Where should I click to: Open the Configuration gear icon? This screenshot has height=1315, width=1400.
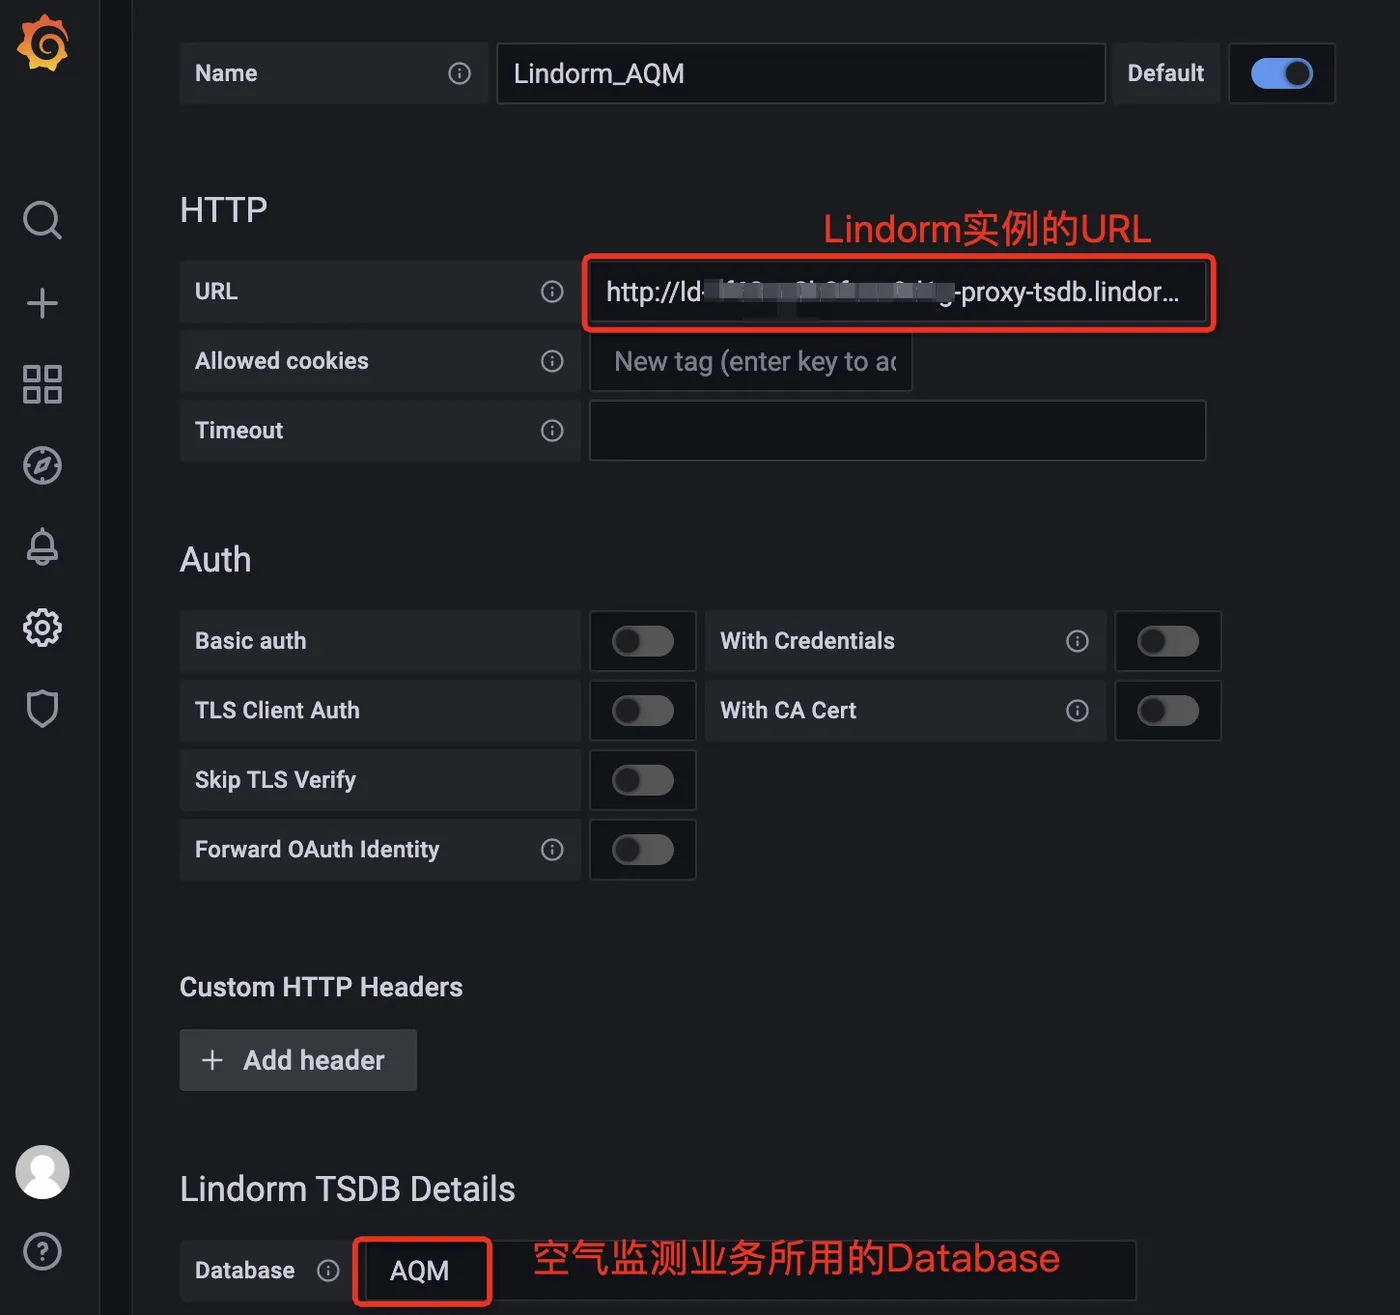click(x=42, y=628)
